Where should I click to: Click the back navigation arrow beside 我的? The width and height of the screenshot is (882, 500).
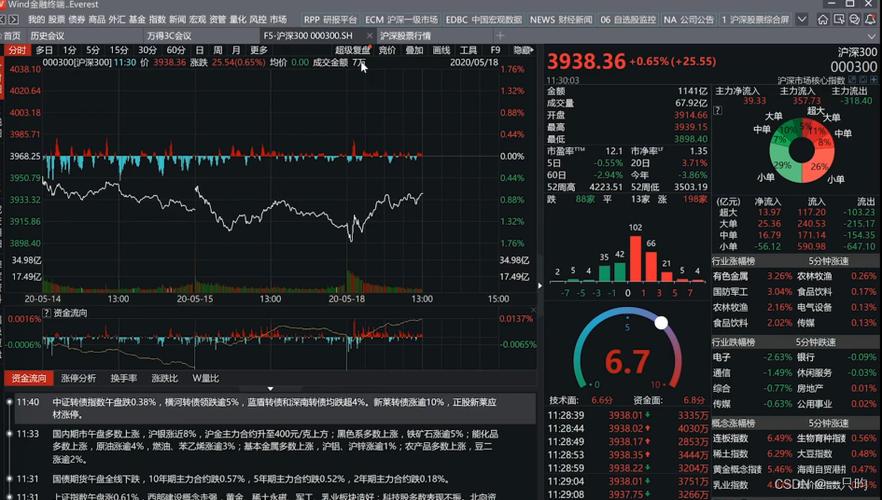point(3,19)
